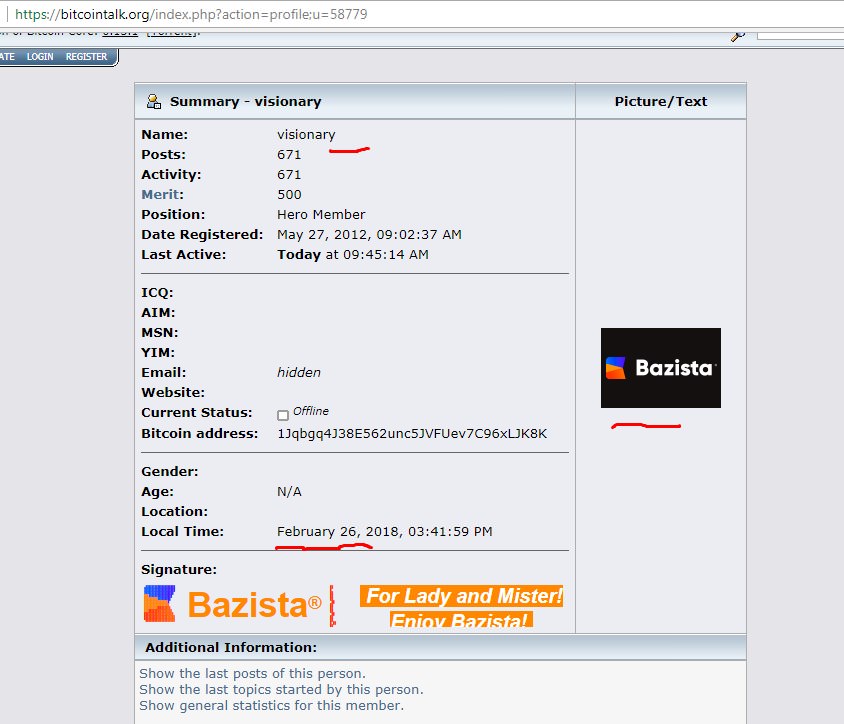
Task: Click the 'Additional Information:' header
Action: (x=231, y=647)
